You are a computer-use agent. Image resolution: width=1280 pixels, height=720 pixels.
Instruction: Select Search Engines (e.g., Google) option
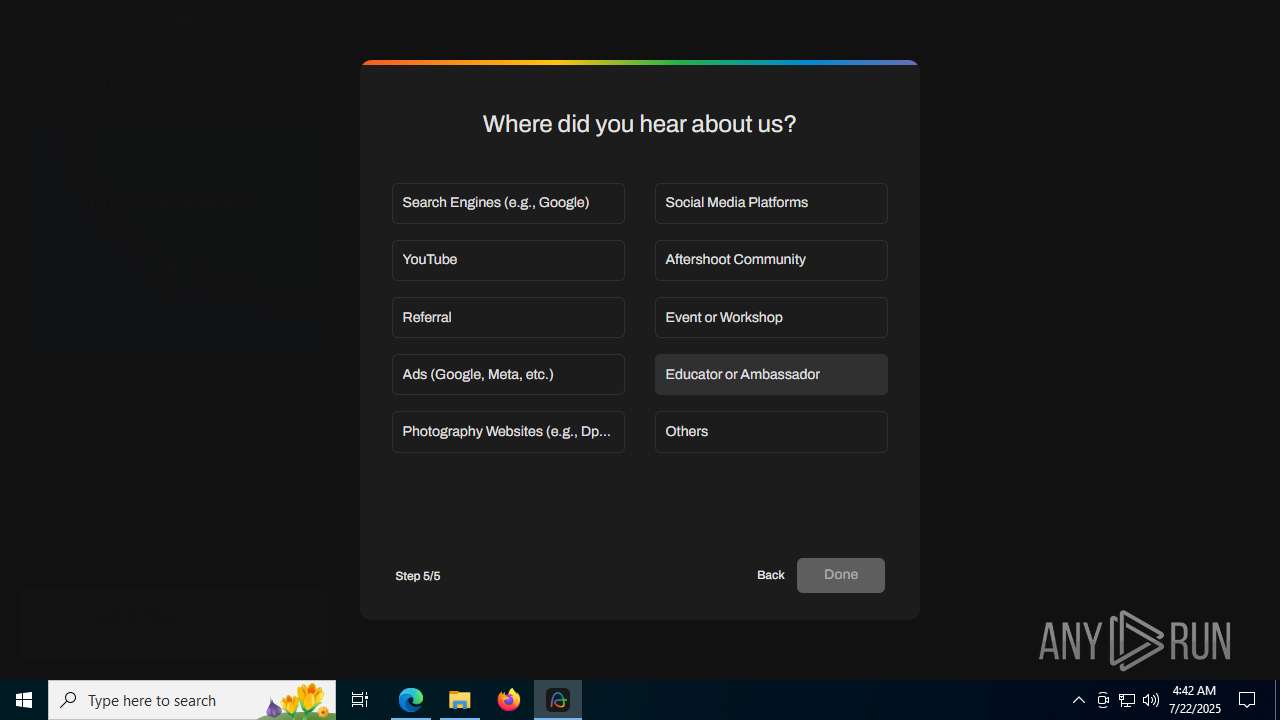coord(508,203)
